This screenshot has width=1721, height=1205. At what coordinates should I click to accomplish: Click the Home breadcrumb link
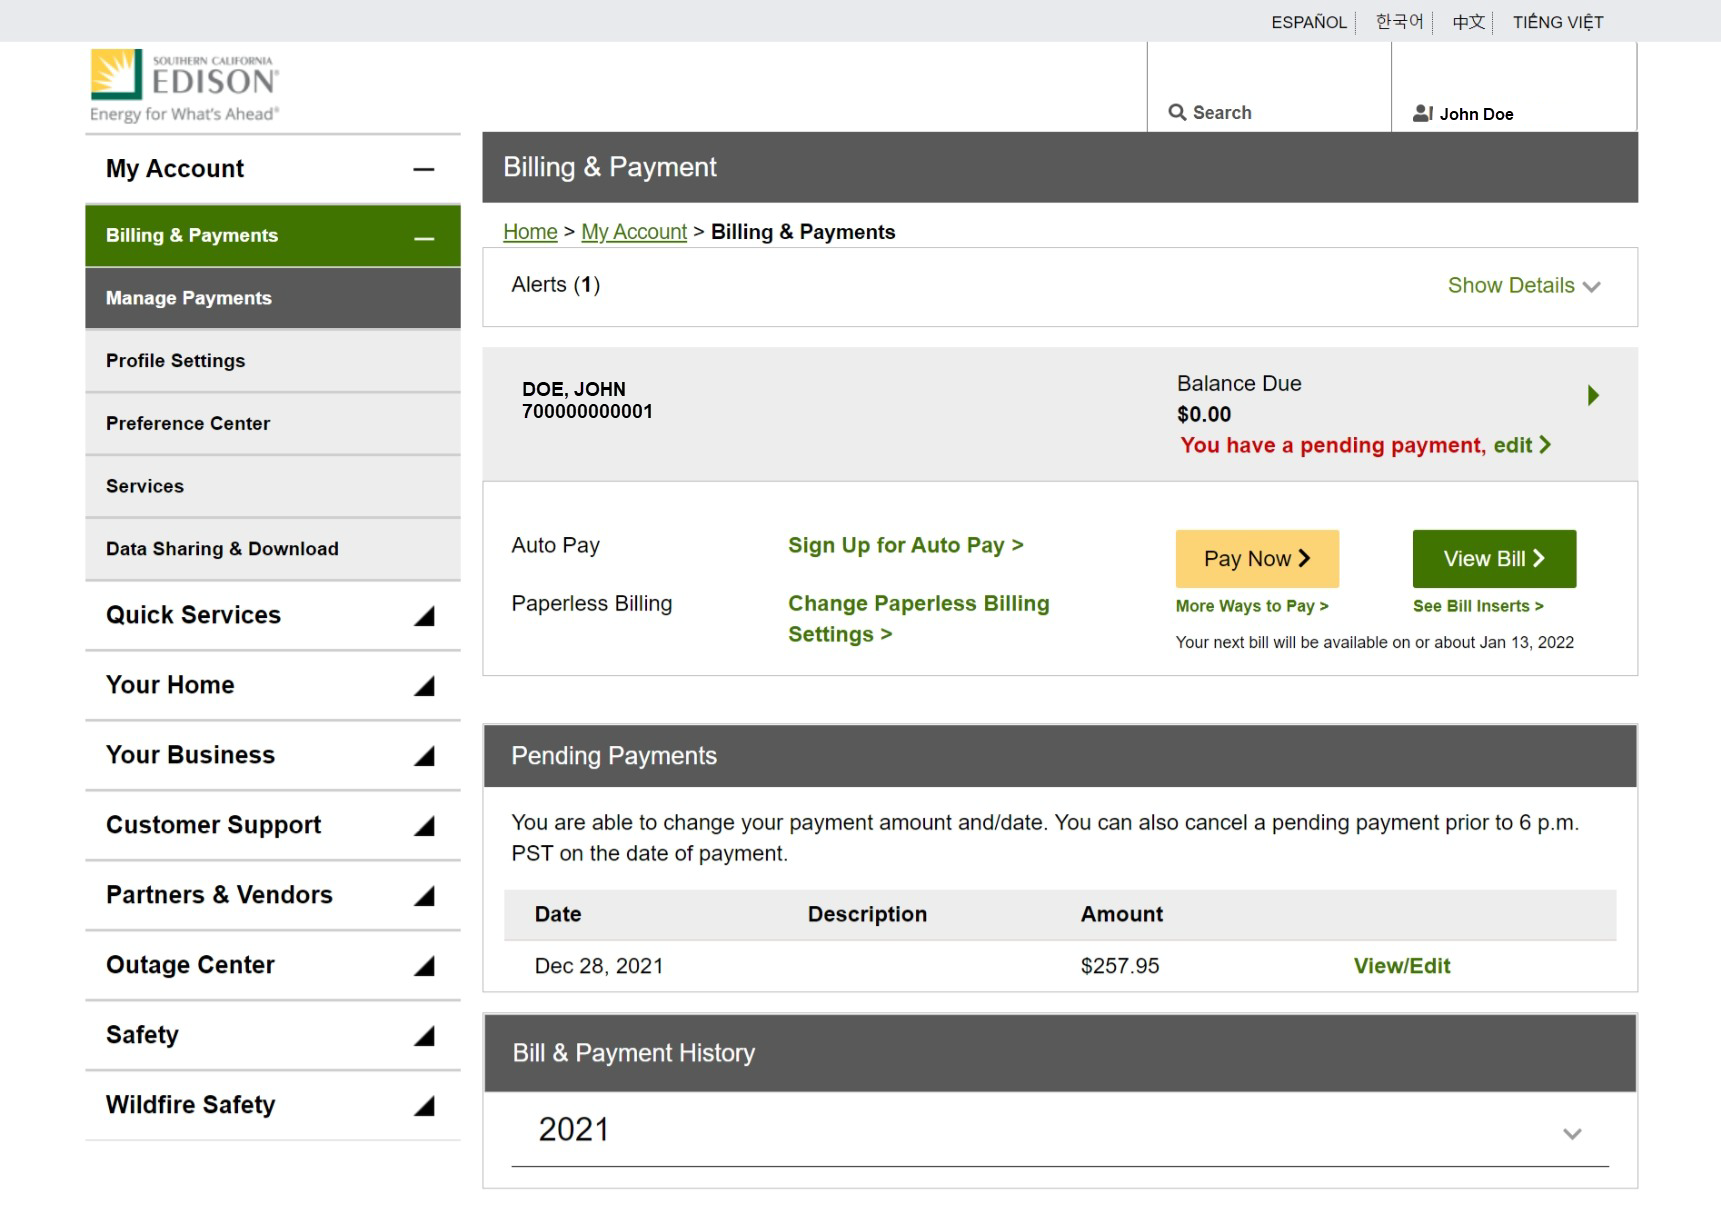pyautogui.click(x=530, y=232)
